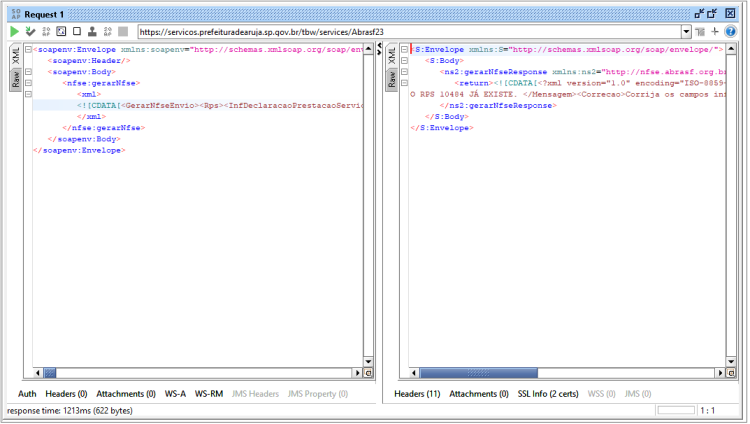This screenshot has height=424, width=750.
Task: Collapse the nfse:gerarNfse node
Action: [28, 83]
